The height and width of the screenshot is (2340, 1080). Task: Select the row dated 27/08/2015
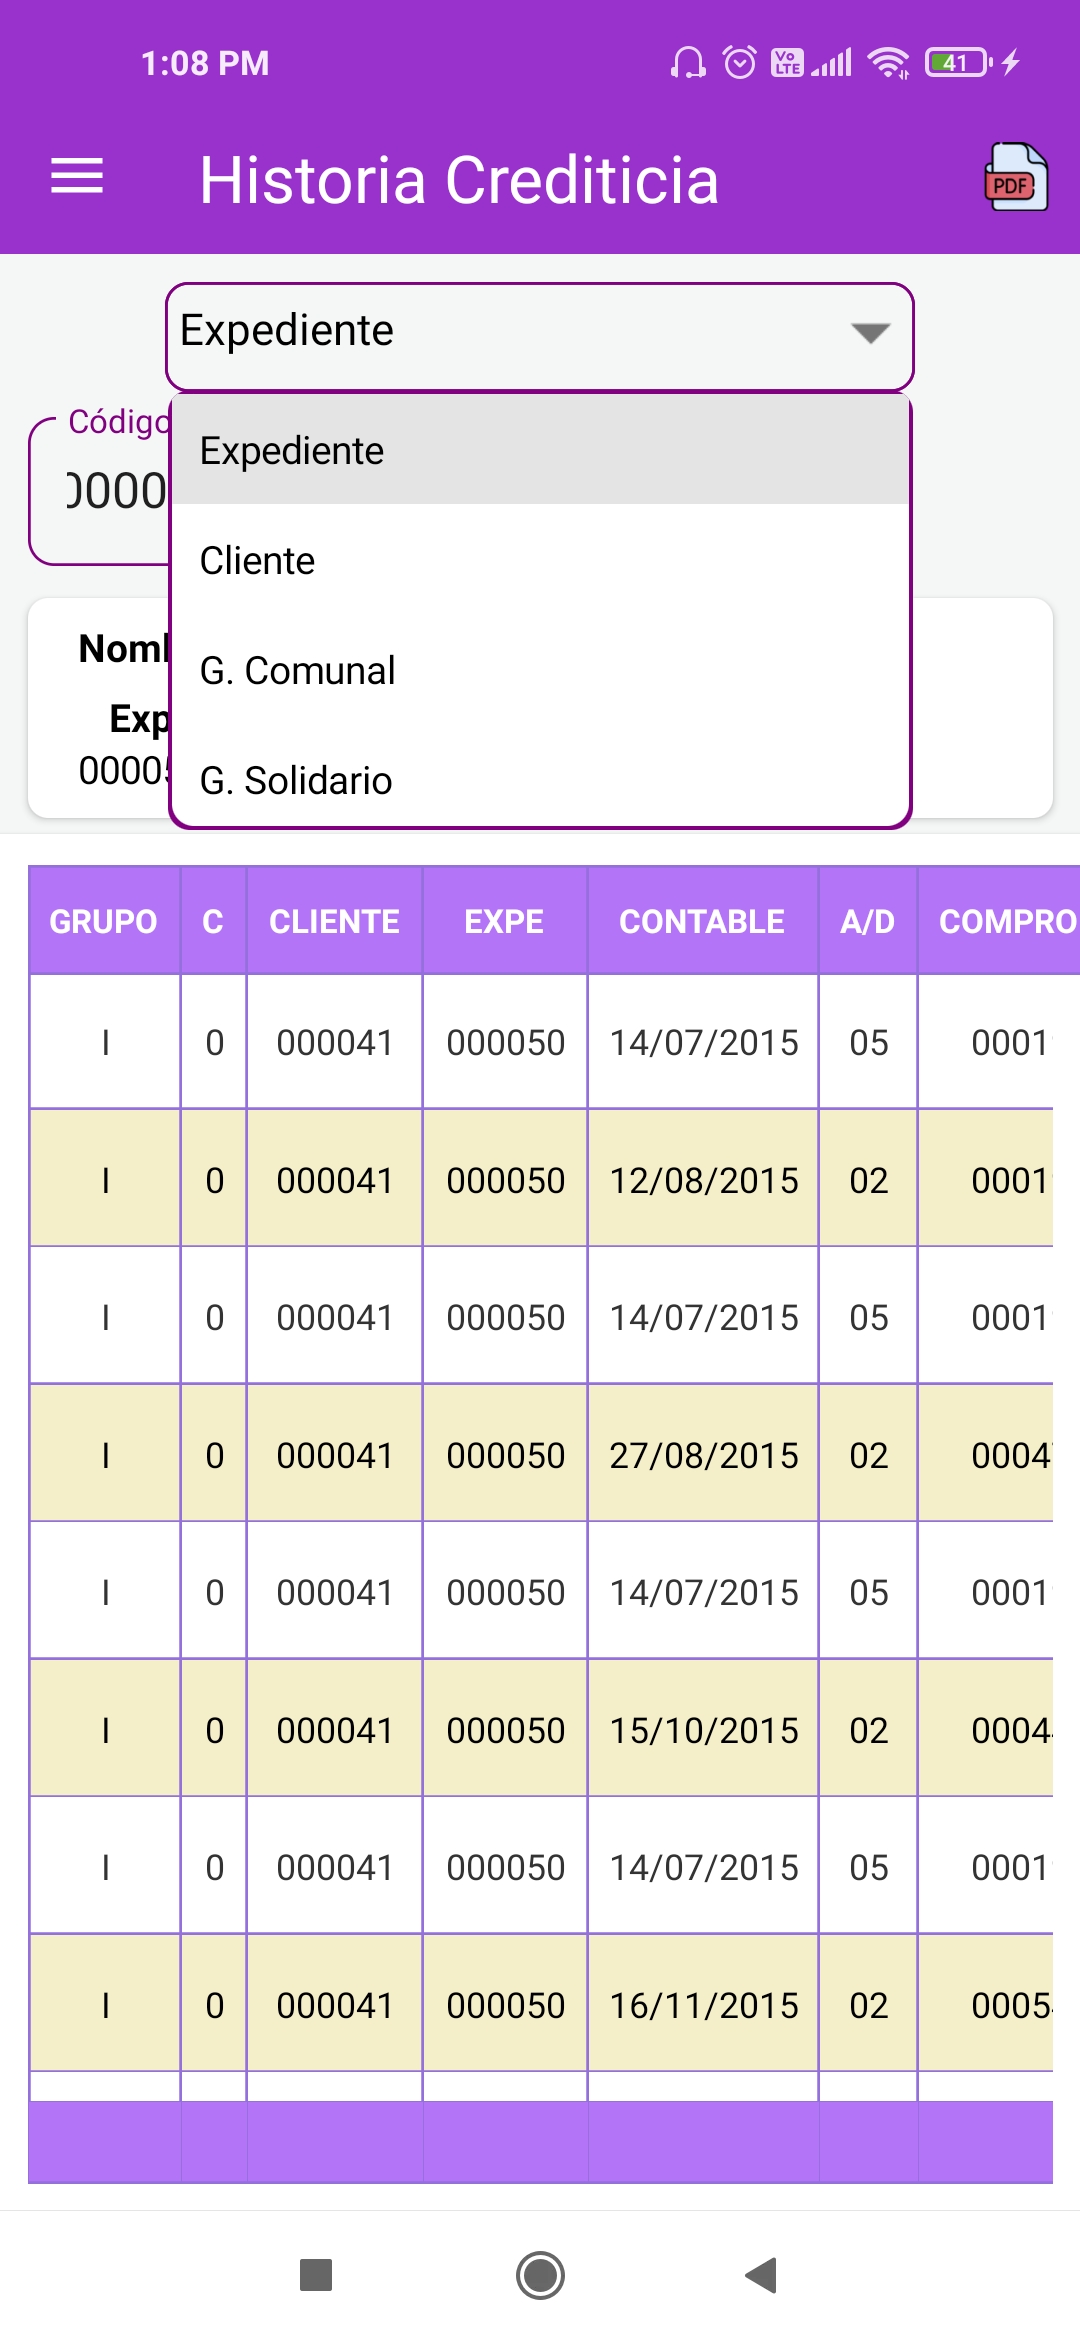coord(540,1455)
